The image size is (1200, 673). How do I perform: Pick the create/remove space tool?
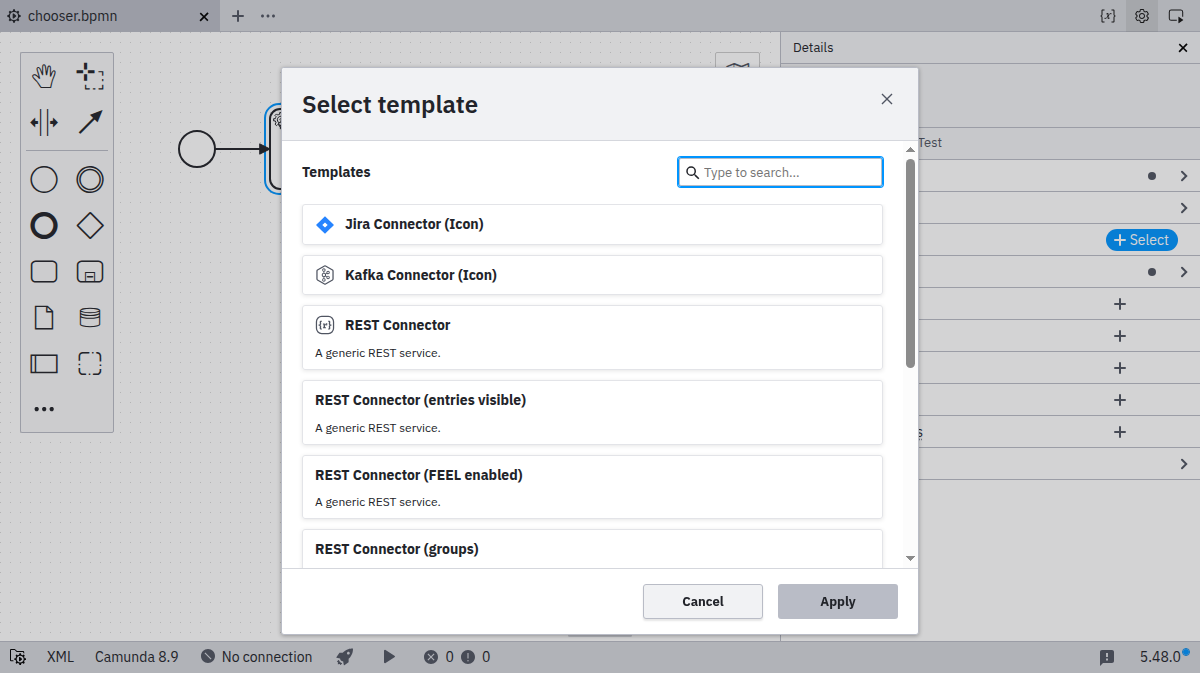tap(44, 122)
